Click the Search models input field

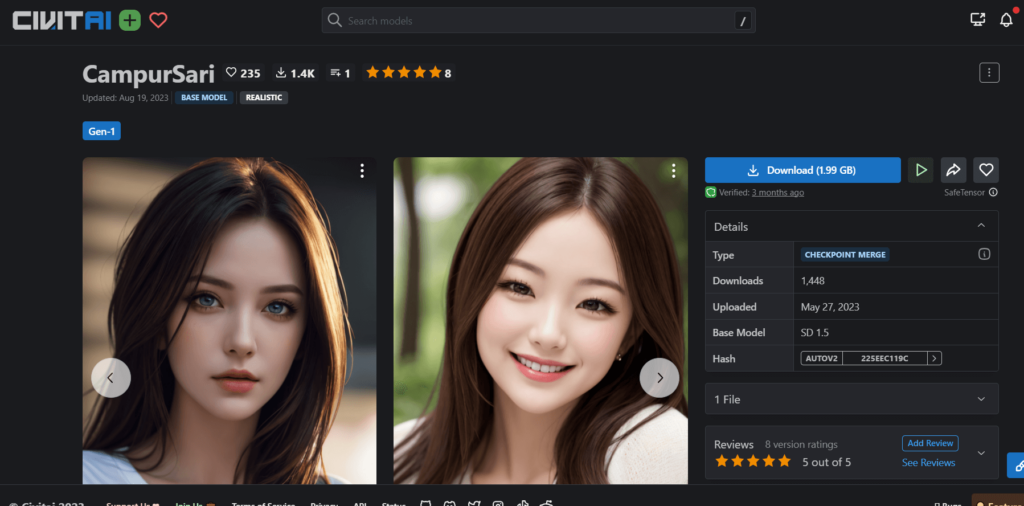point(538,20)
